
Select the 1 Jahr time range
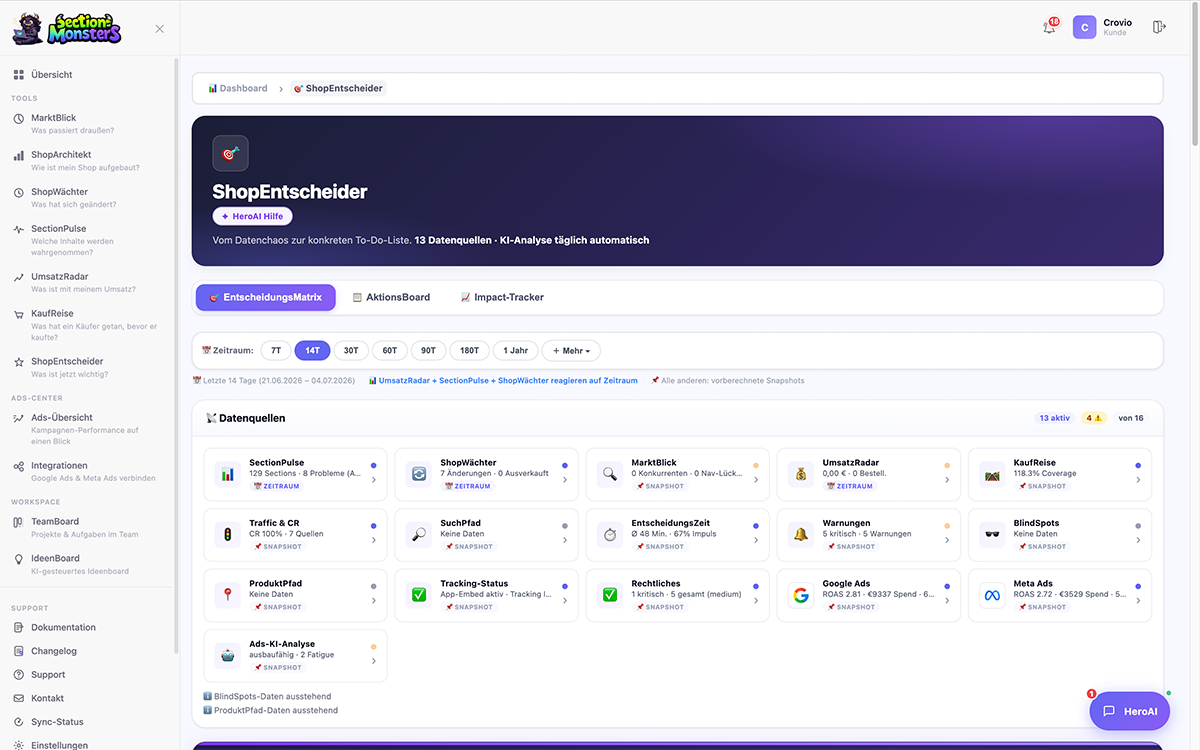(516, 351)
